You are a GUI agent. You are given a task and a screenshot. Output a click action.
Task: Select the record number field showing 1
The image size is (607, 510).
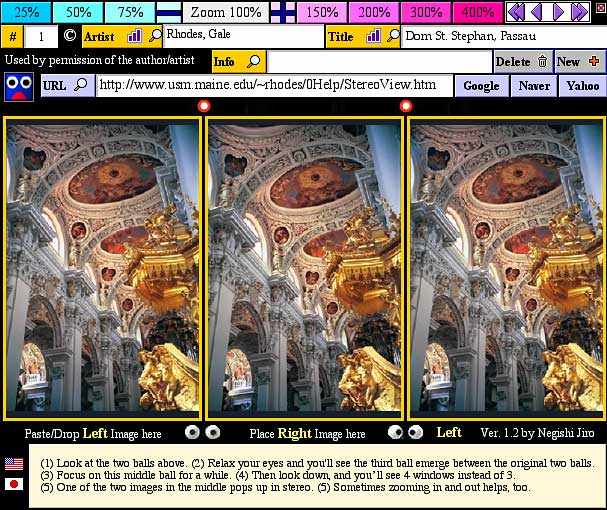click(x=41, y=37)
